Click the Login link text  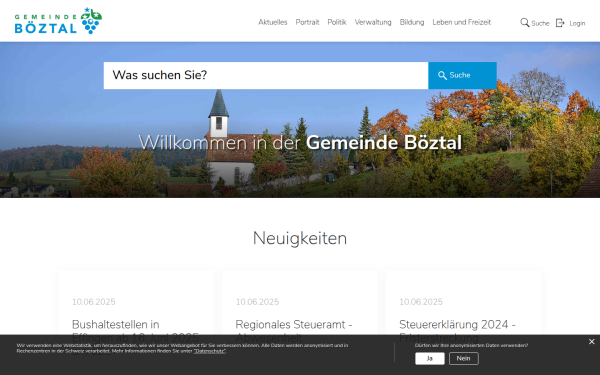click(577, 23)
